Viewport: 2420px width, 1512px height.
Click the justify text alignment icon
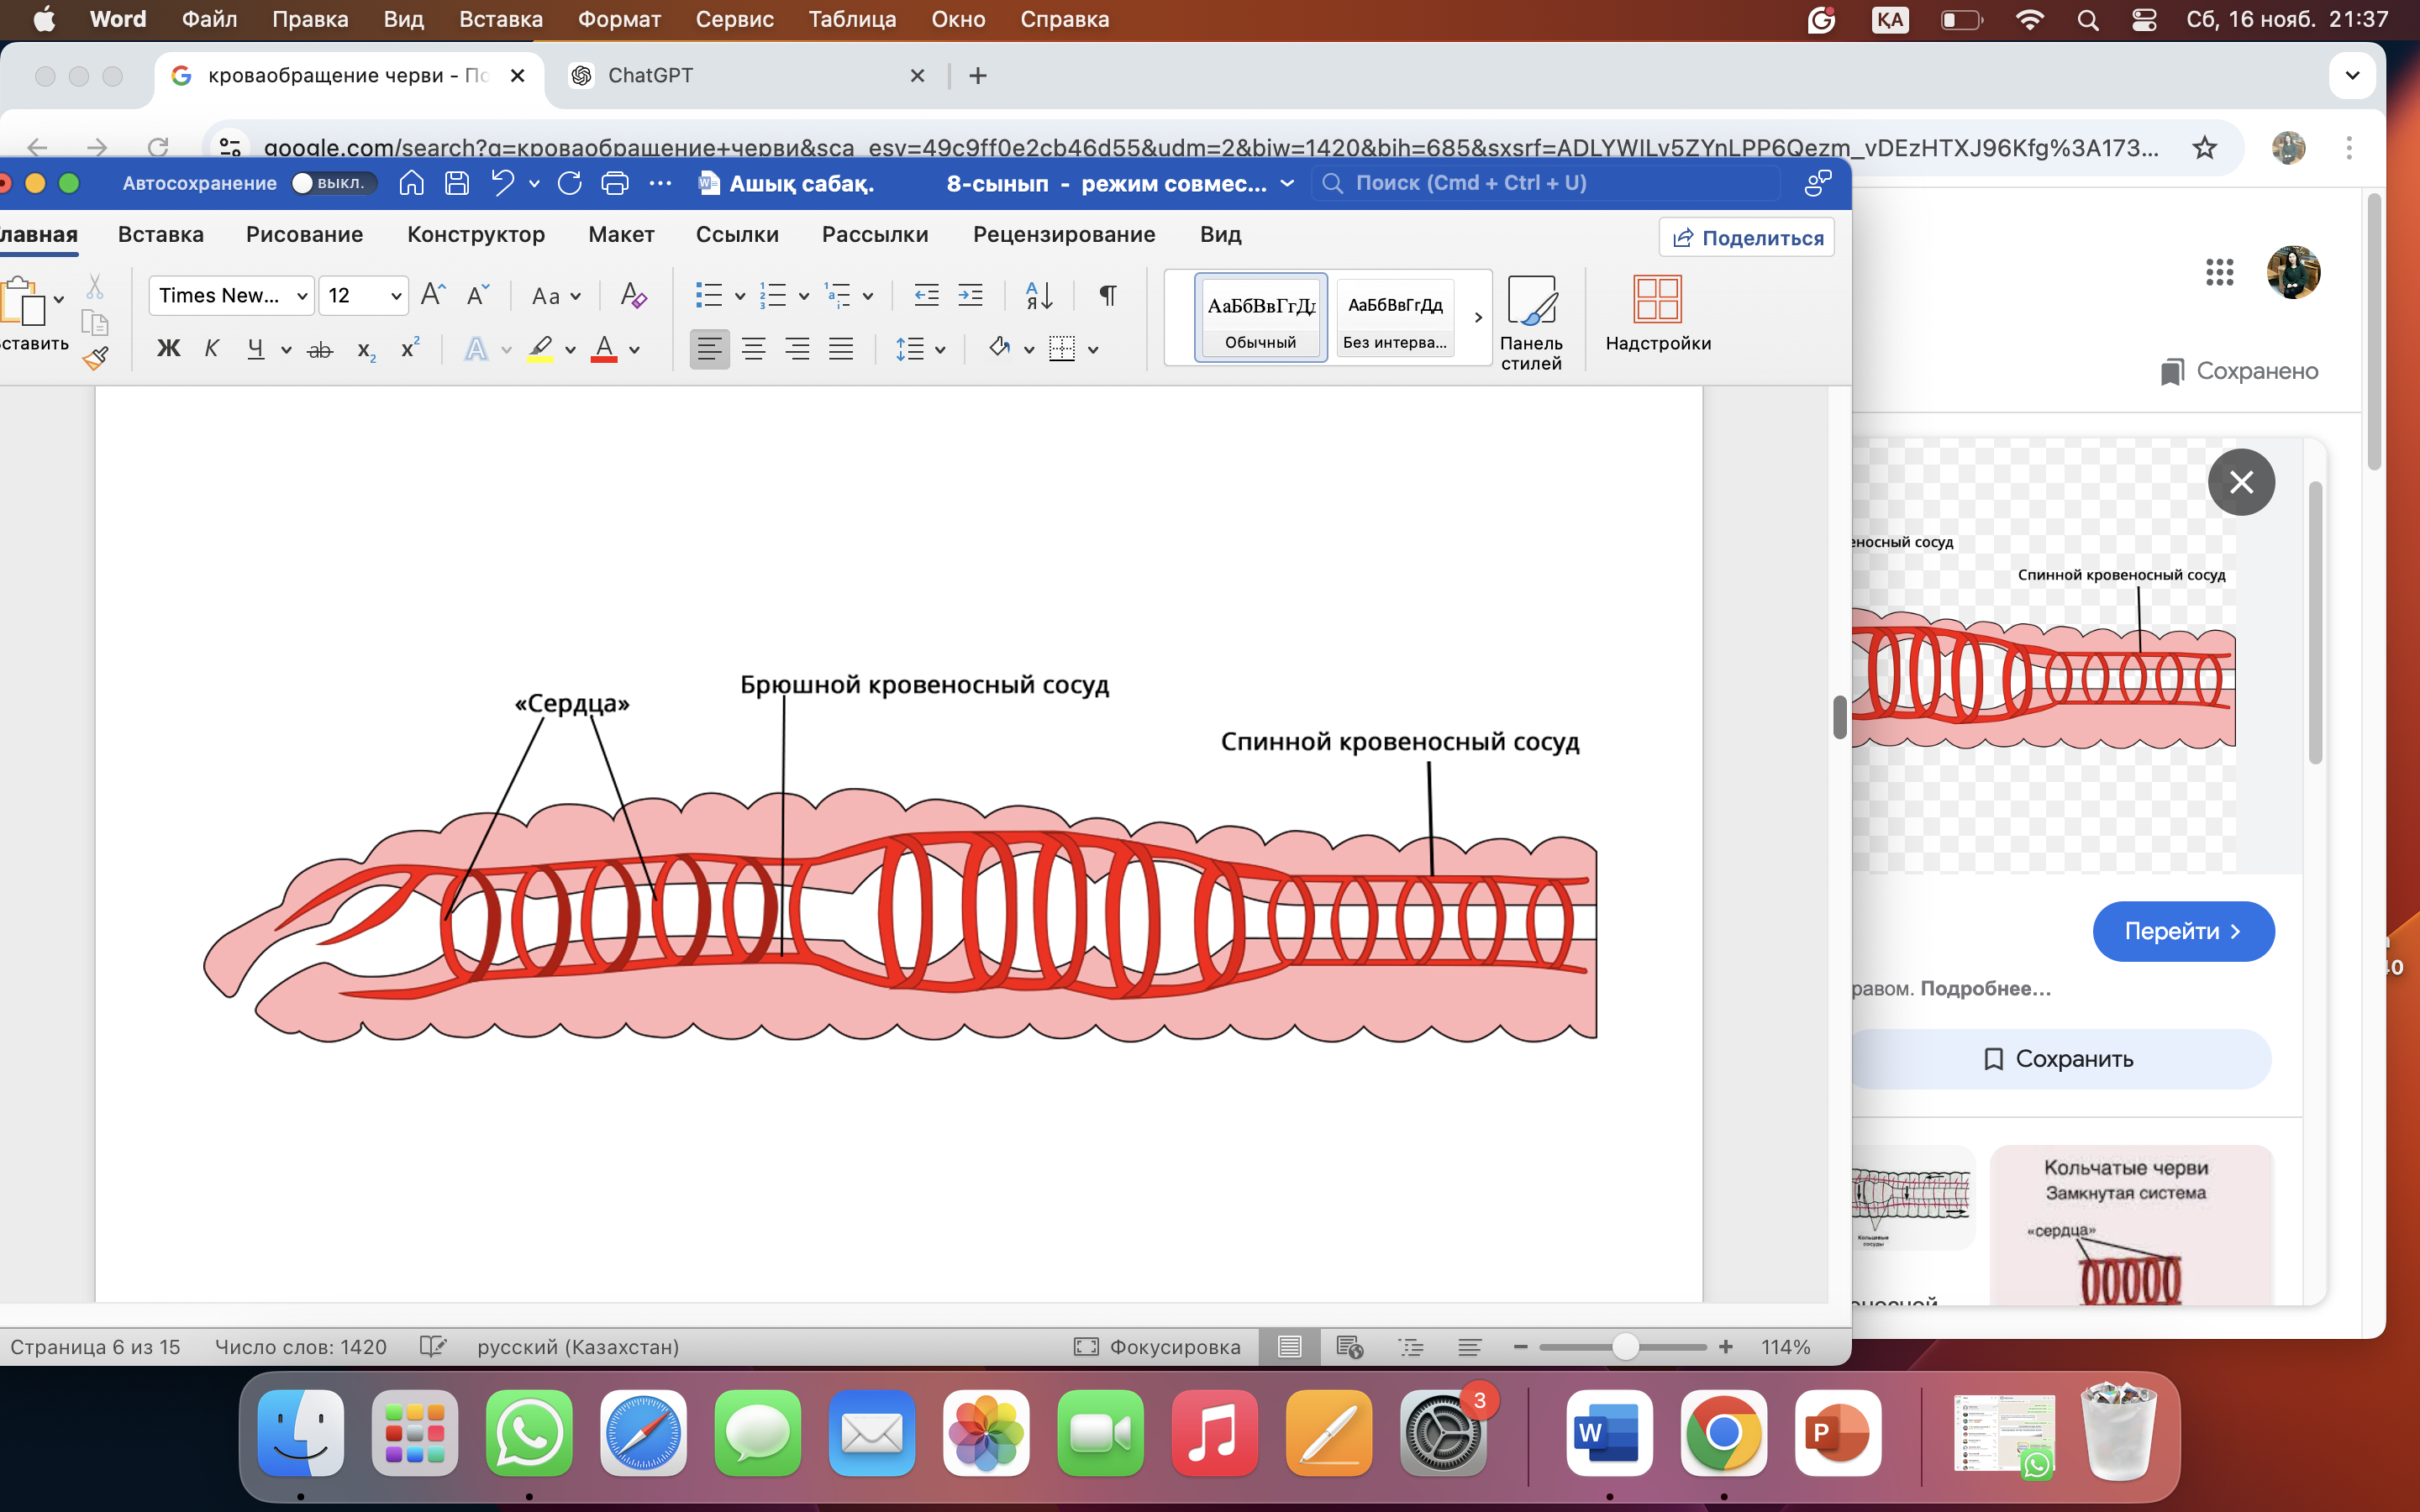[841, 349]
